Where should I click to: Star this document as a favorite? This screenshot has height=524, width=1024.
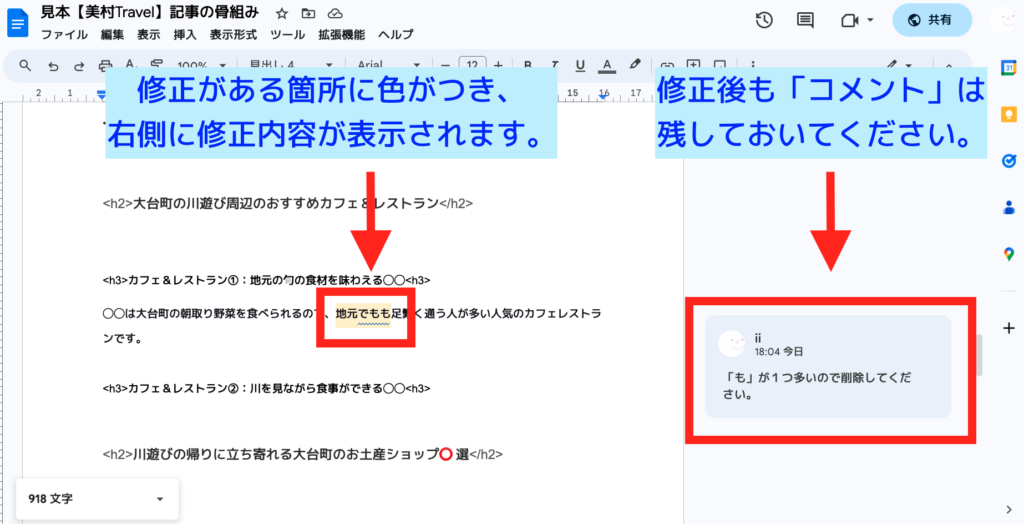tap(282, 14)
